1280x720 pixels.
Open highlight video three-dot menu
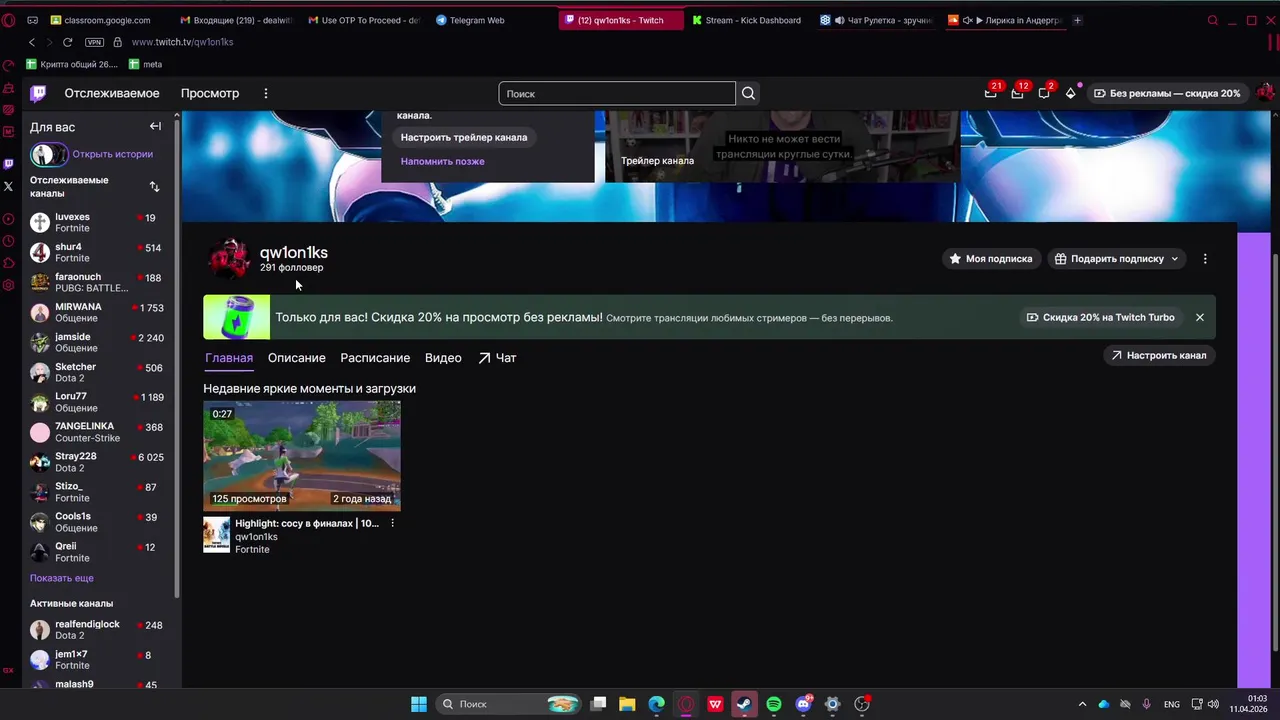(392, 523)
